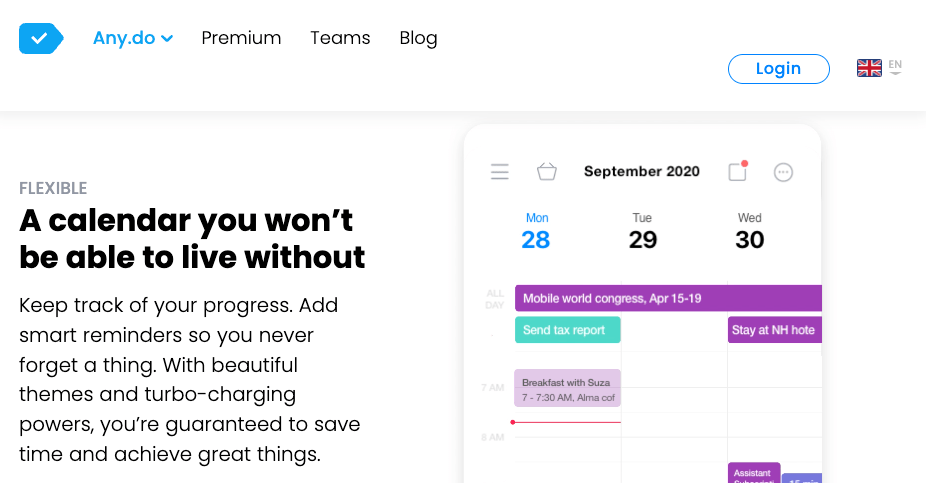The image size is (926, 483).
Task: Open the Premium page
Action: (x=241, y=38)
